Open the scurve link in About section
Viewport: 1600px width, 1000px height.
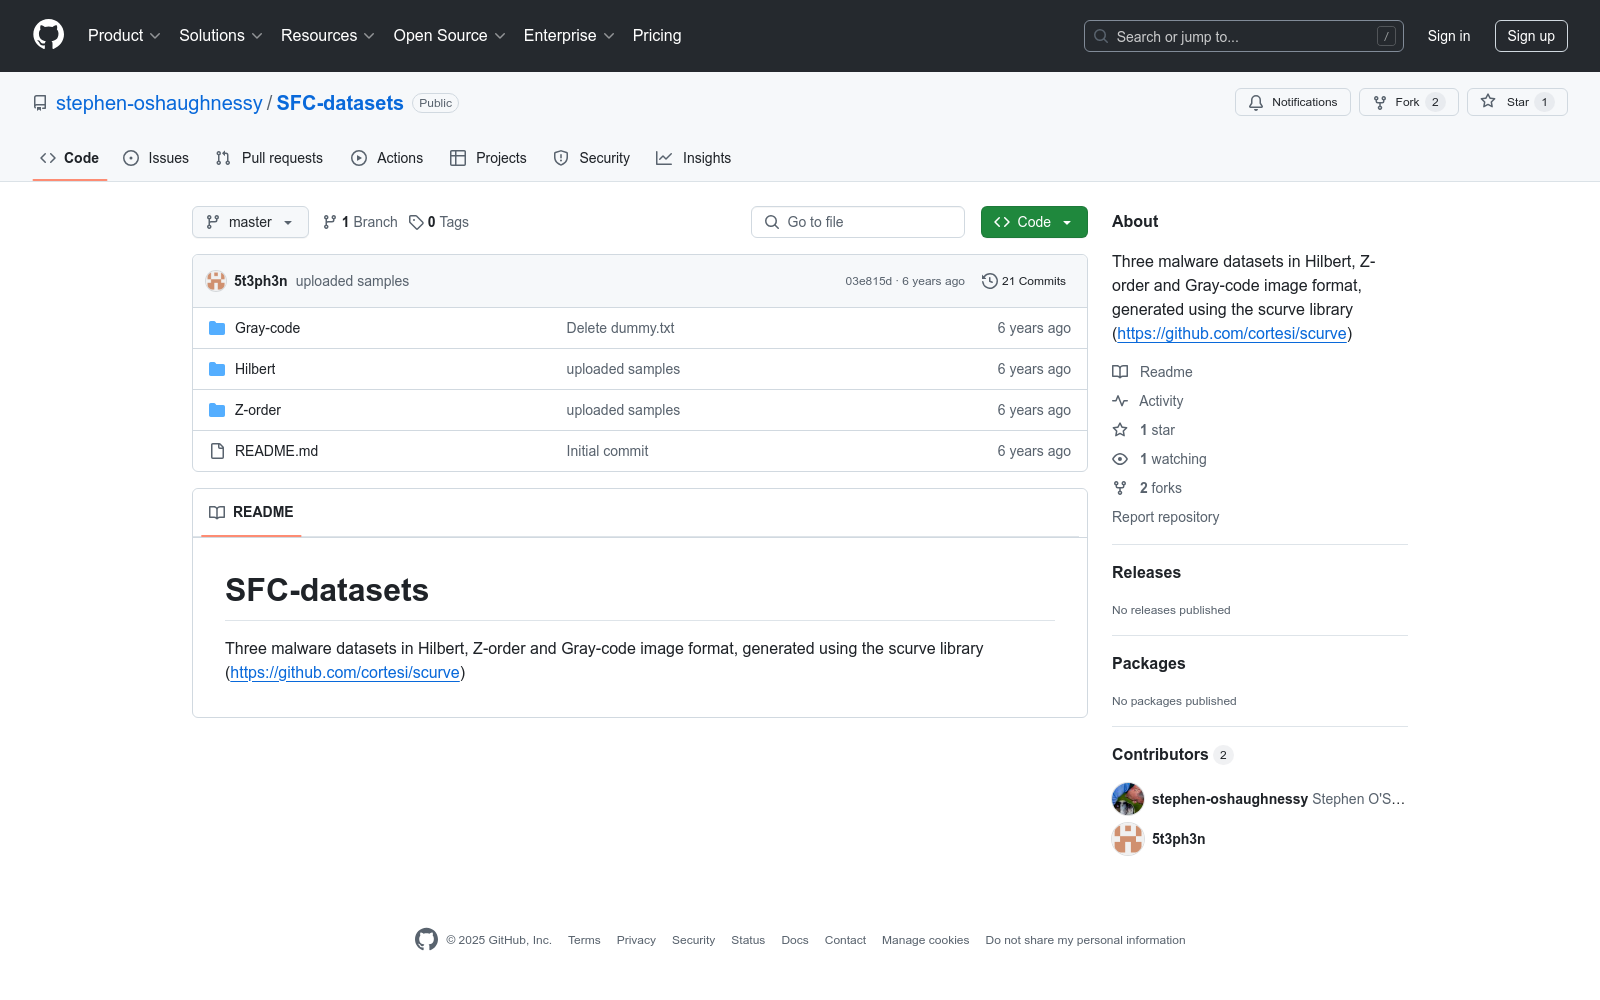click(1232, 334)
